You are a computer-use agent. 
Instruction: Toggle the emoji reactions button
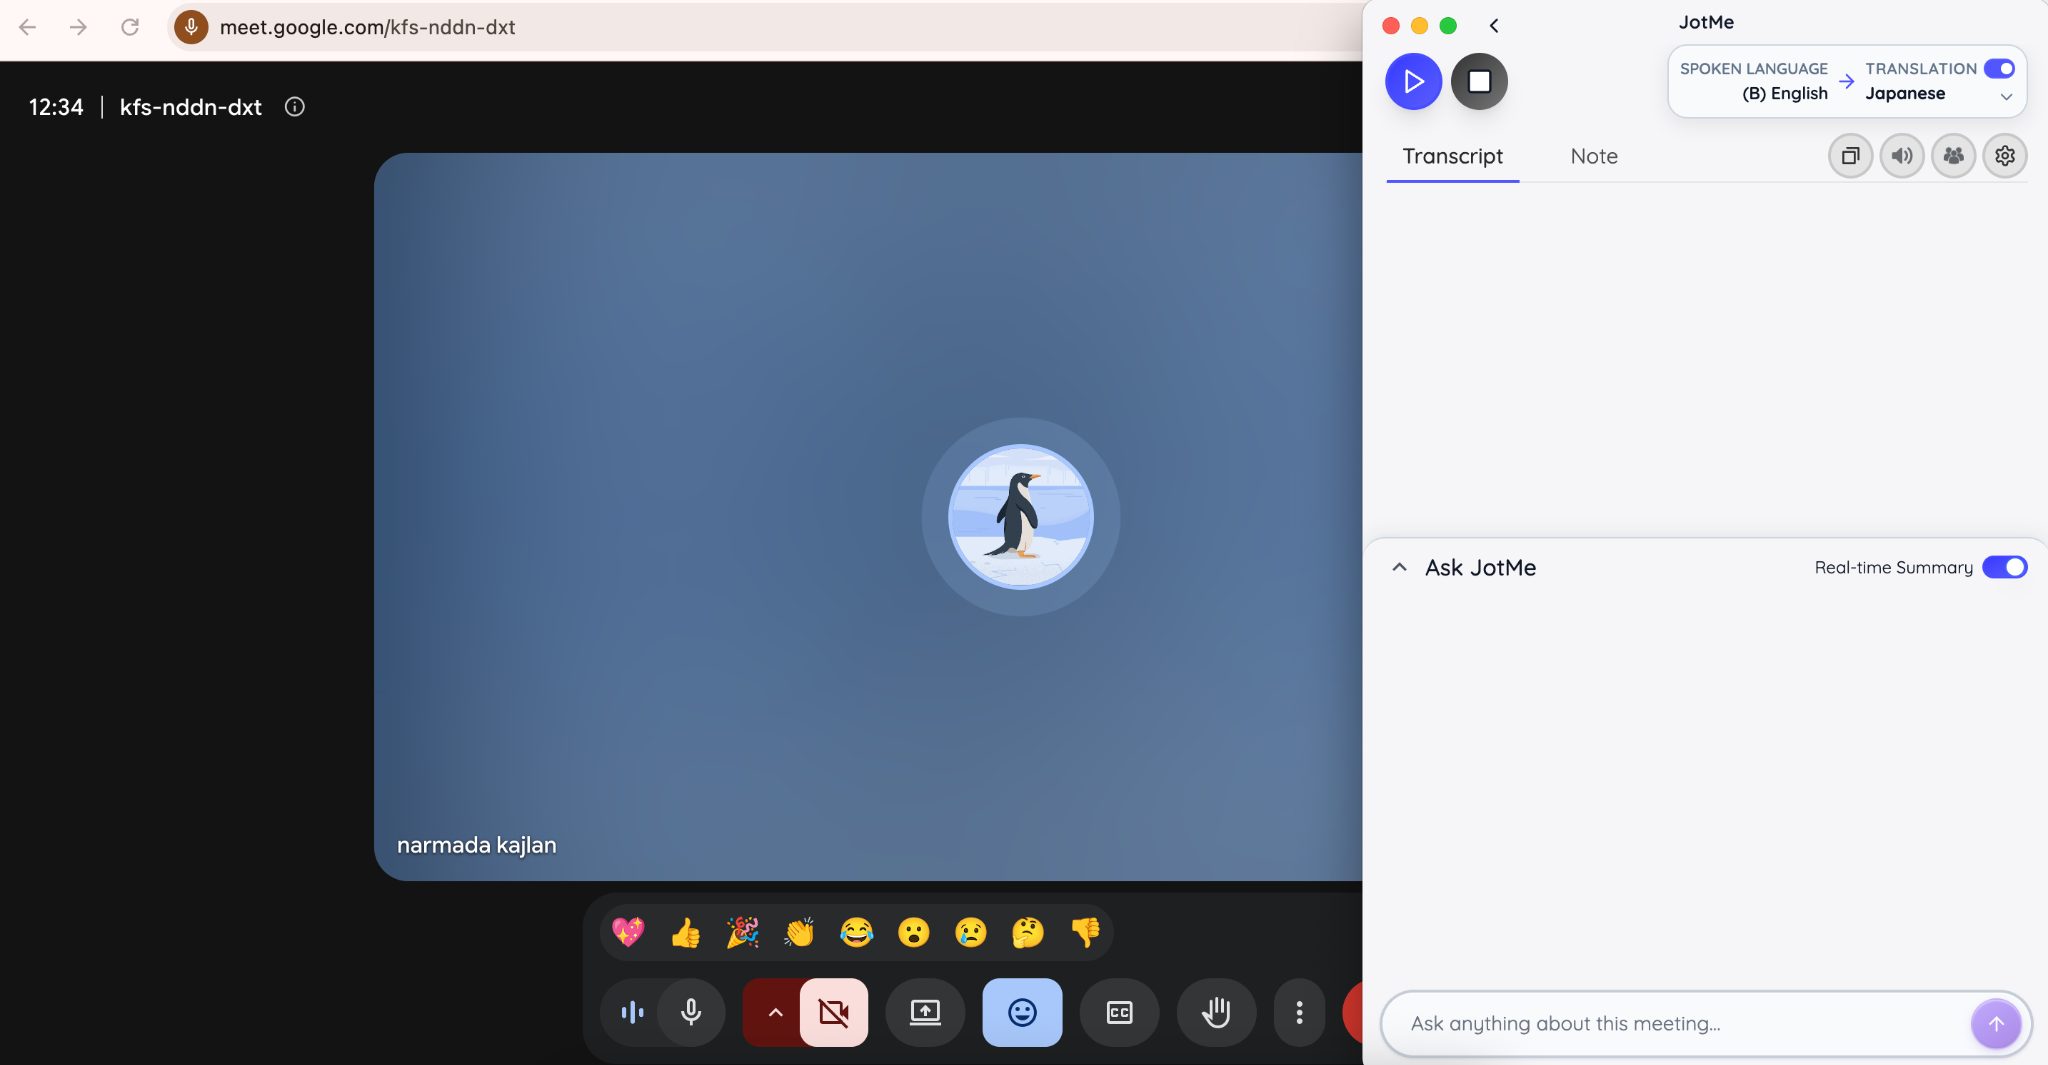[1022, 1013]
